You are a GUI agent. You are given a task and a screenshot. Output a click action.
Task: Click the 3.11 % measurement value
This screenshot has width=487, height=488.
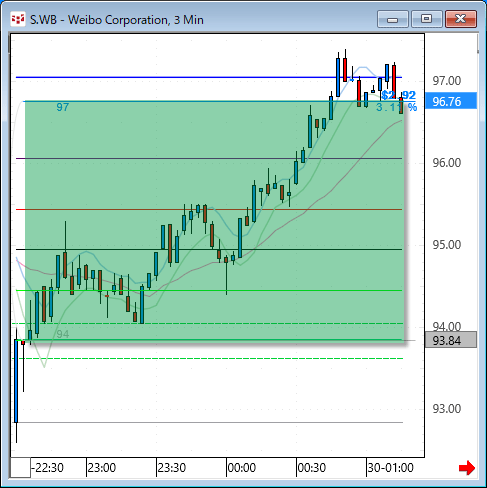397,107
